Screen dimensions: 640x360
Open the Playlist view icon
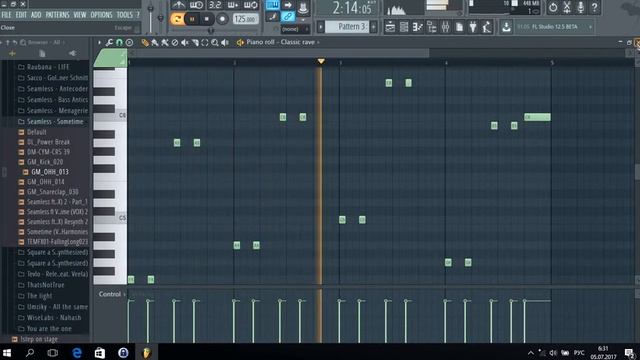[390, 27]
